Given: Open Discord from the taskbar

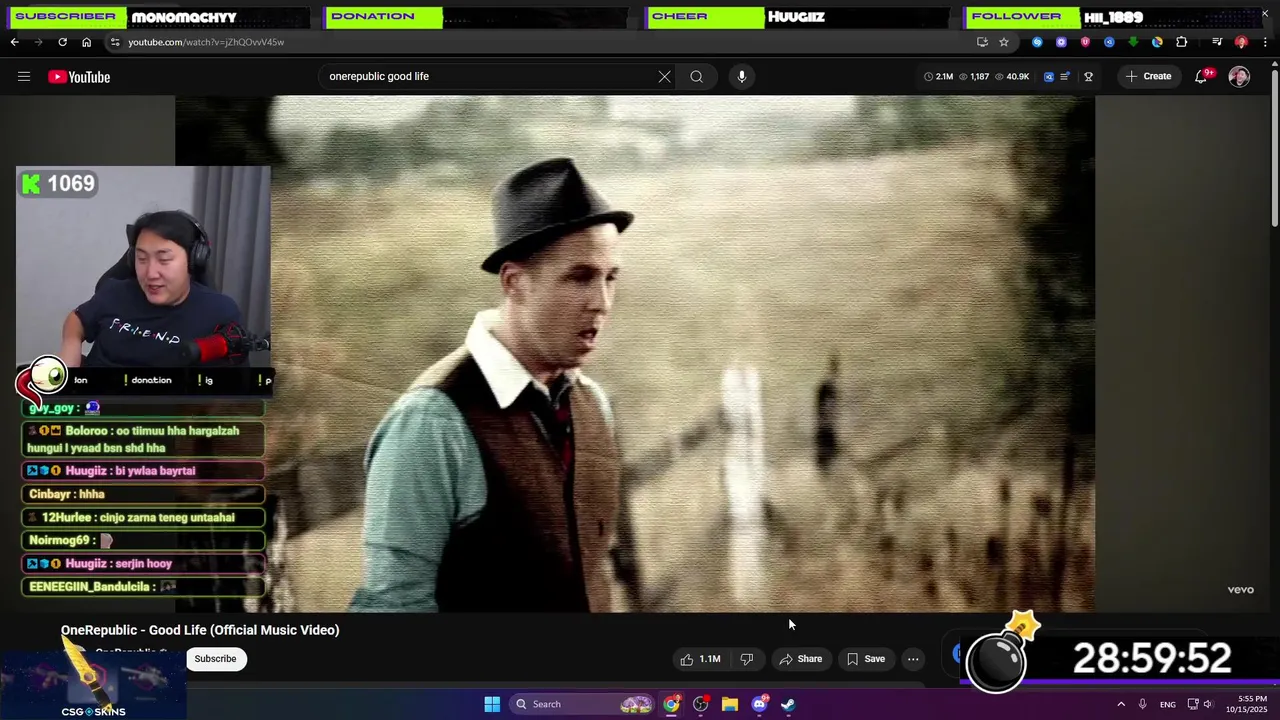Looking at the screenshot, I should (759, 704).
